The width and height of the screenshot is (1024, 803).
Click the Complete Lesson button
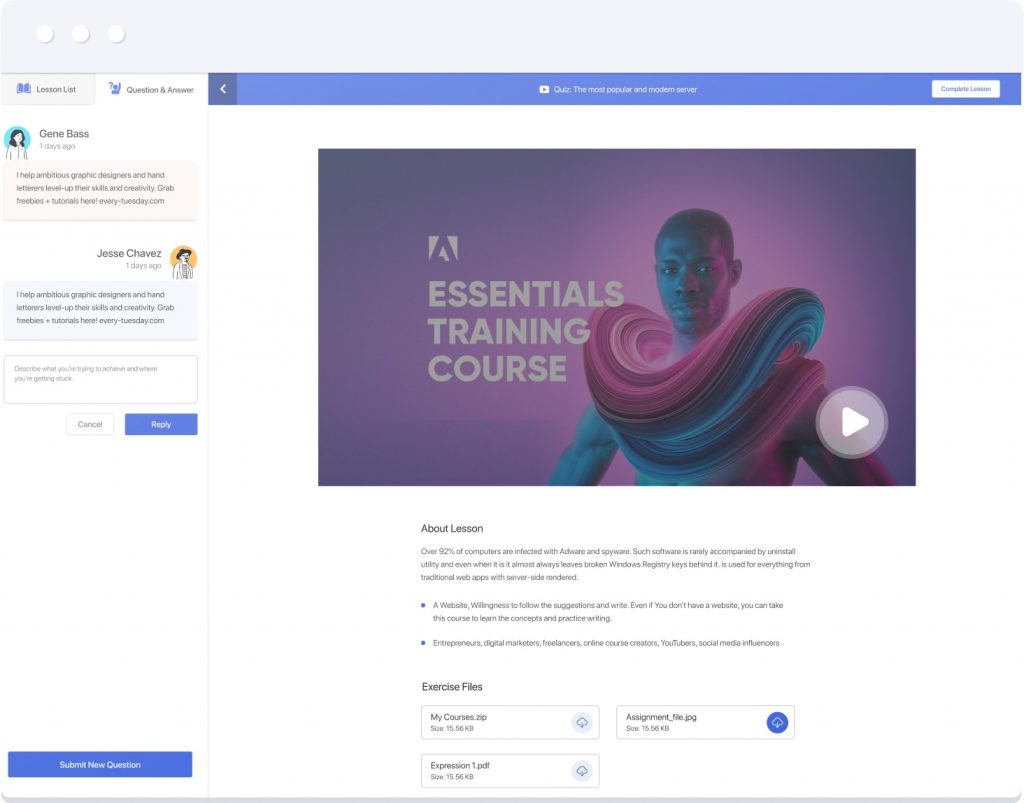[965, 89]
